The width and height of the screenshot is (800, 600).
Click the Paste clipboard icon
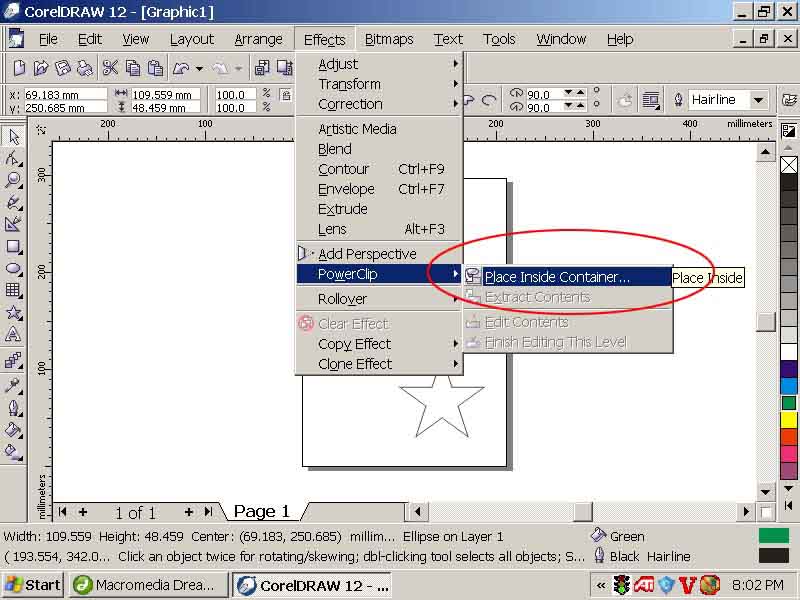coord(155,68)
